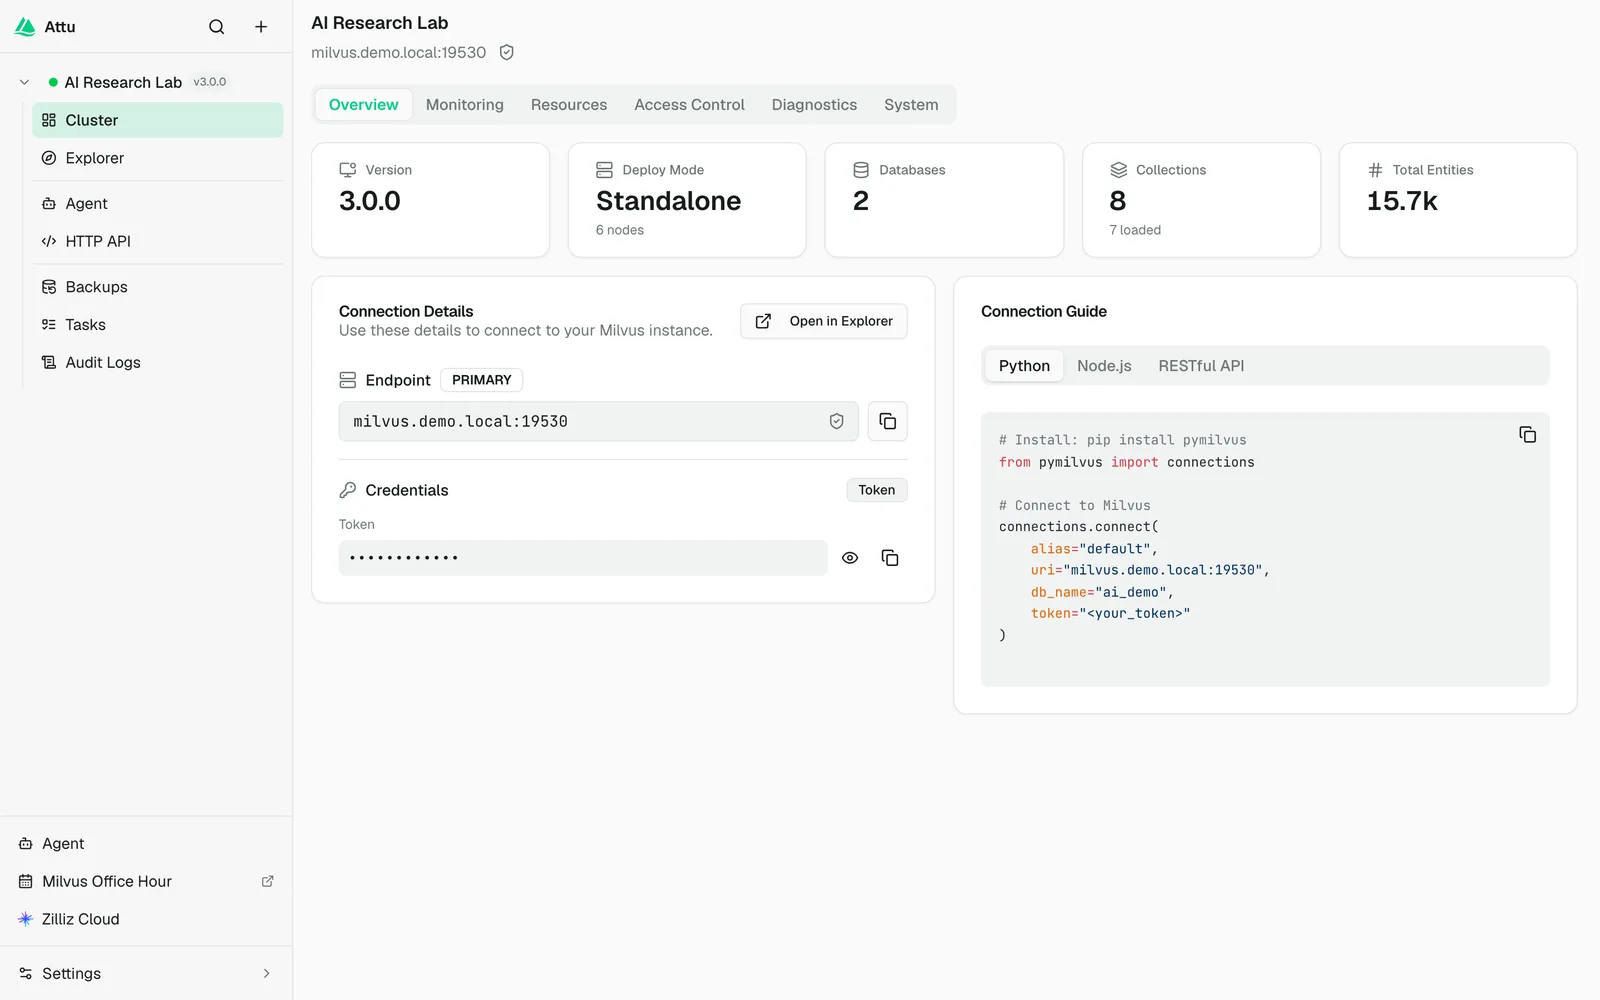Screen dimensions: 1600x1000
Task: Open Audit Logs in the sidebar
Action: pyautogui.click(x=158, y=363)
